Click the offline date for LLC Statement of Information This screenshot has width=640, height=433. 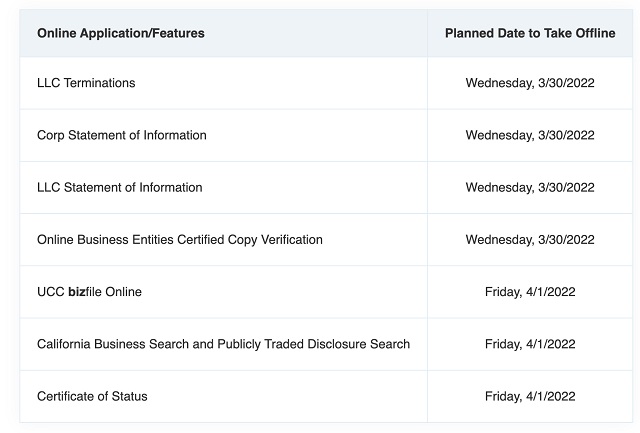pyautogui.click(x=530, y=187)
